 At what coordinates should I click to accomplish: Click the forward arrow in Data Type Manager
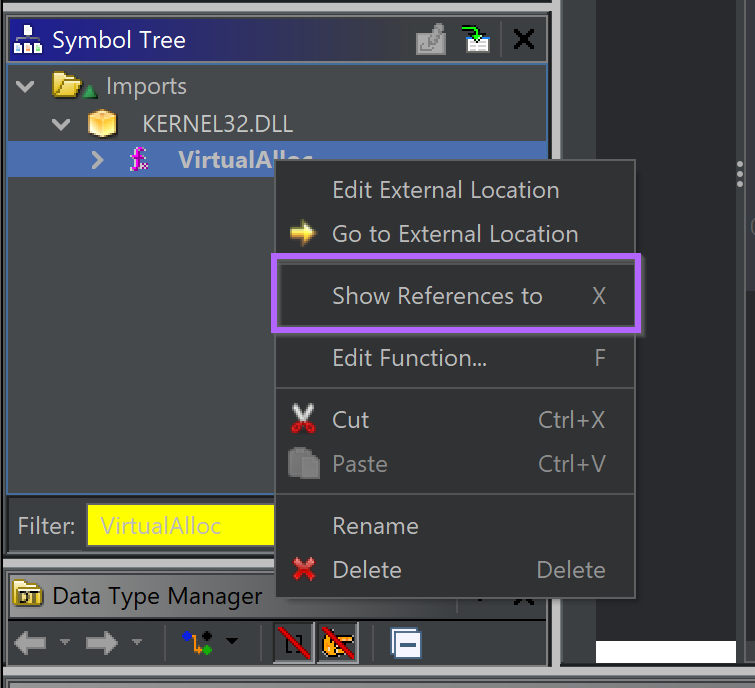pos(102,643)
